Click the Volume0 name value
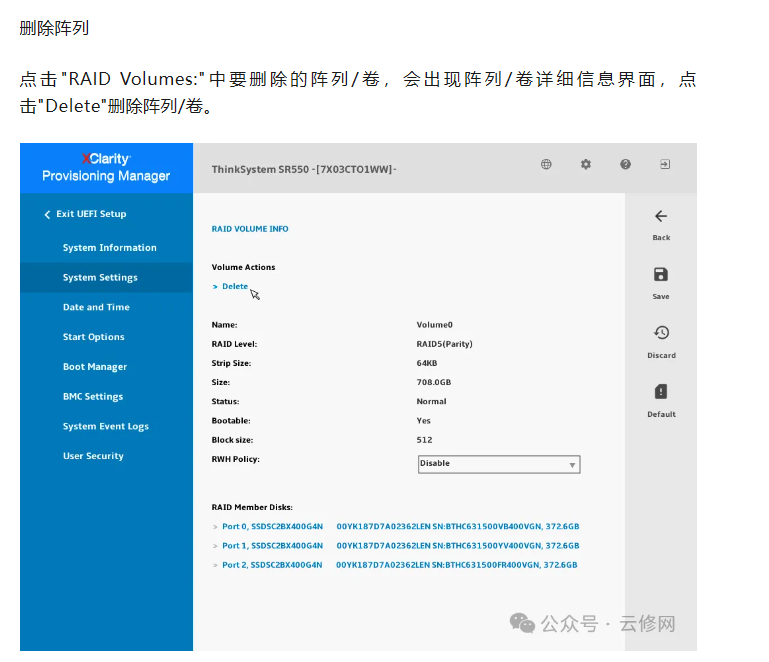Image resolution: width=769 pixels, height=662 pixels. 435,325
